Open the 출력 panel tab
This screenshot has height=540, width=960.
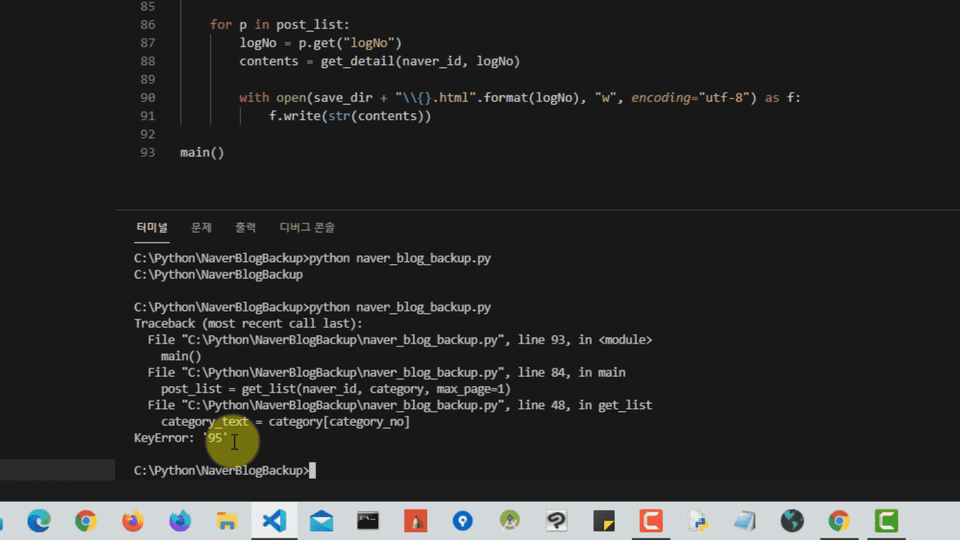pyautogui.click(x=246, y=228)
